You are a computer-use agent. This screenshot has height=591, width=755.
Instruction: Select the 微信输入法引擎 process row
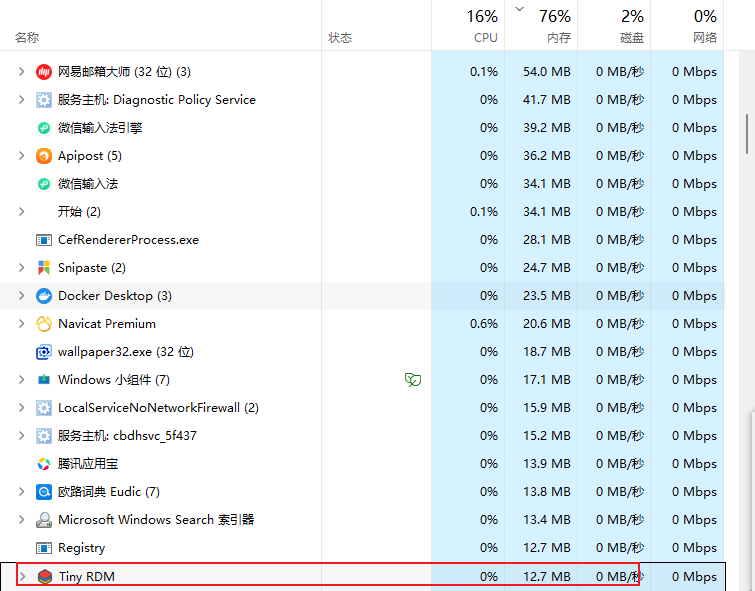[x=362, y=128]
